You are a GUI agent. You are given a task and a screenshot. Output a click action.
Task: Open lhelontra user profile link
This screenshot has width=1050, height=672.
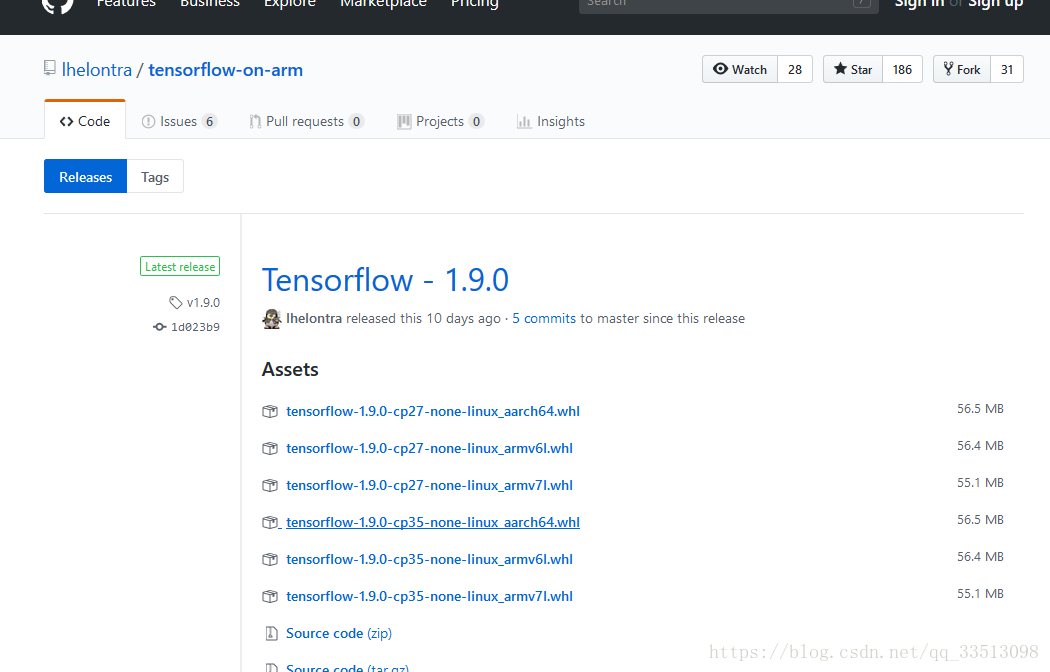[96, 70]
